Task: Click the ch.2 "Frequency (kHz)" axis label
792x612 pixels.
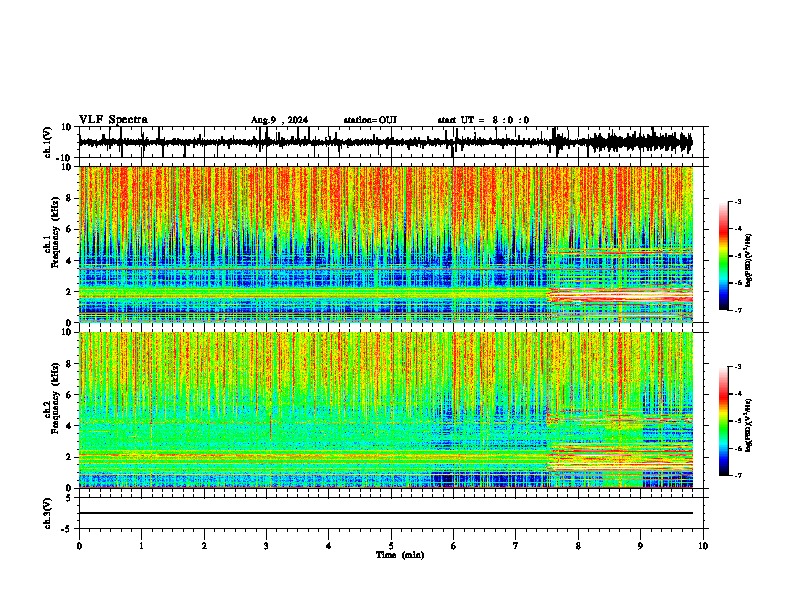Action: pyautogui.click(x=55, y=398)
